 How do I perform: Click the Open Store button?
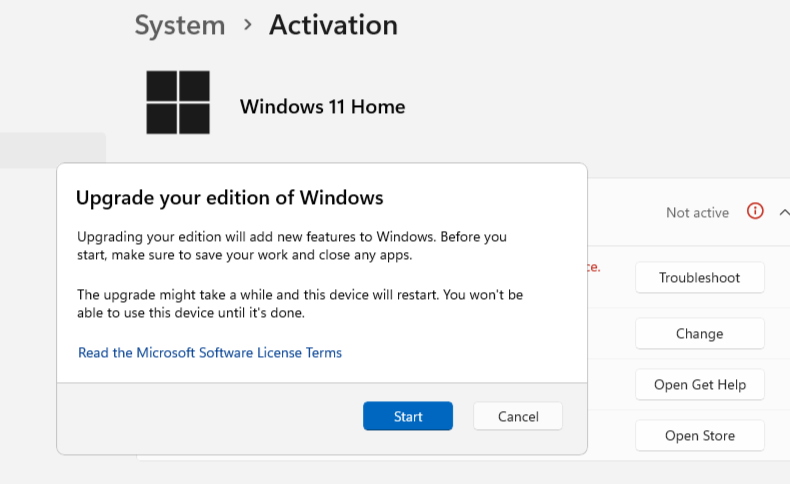(700, 436)
